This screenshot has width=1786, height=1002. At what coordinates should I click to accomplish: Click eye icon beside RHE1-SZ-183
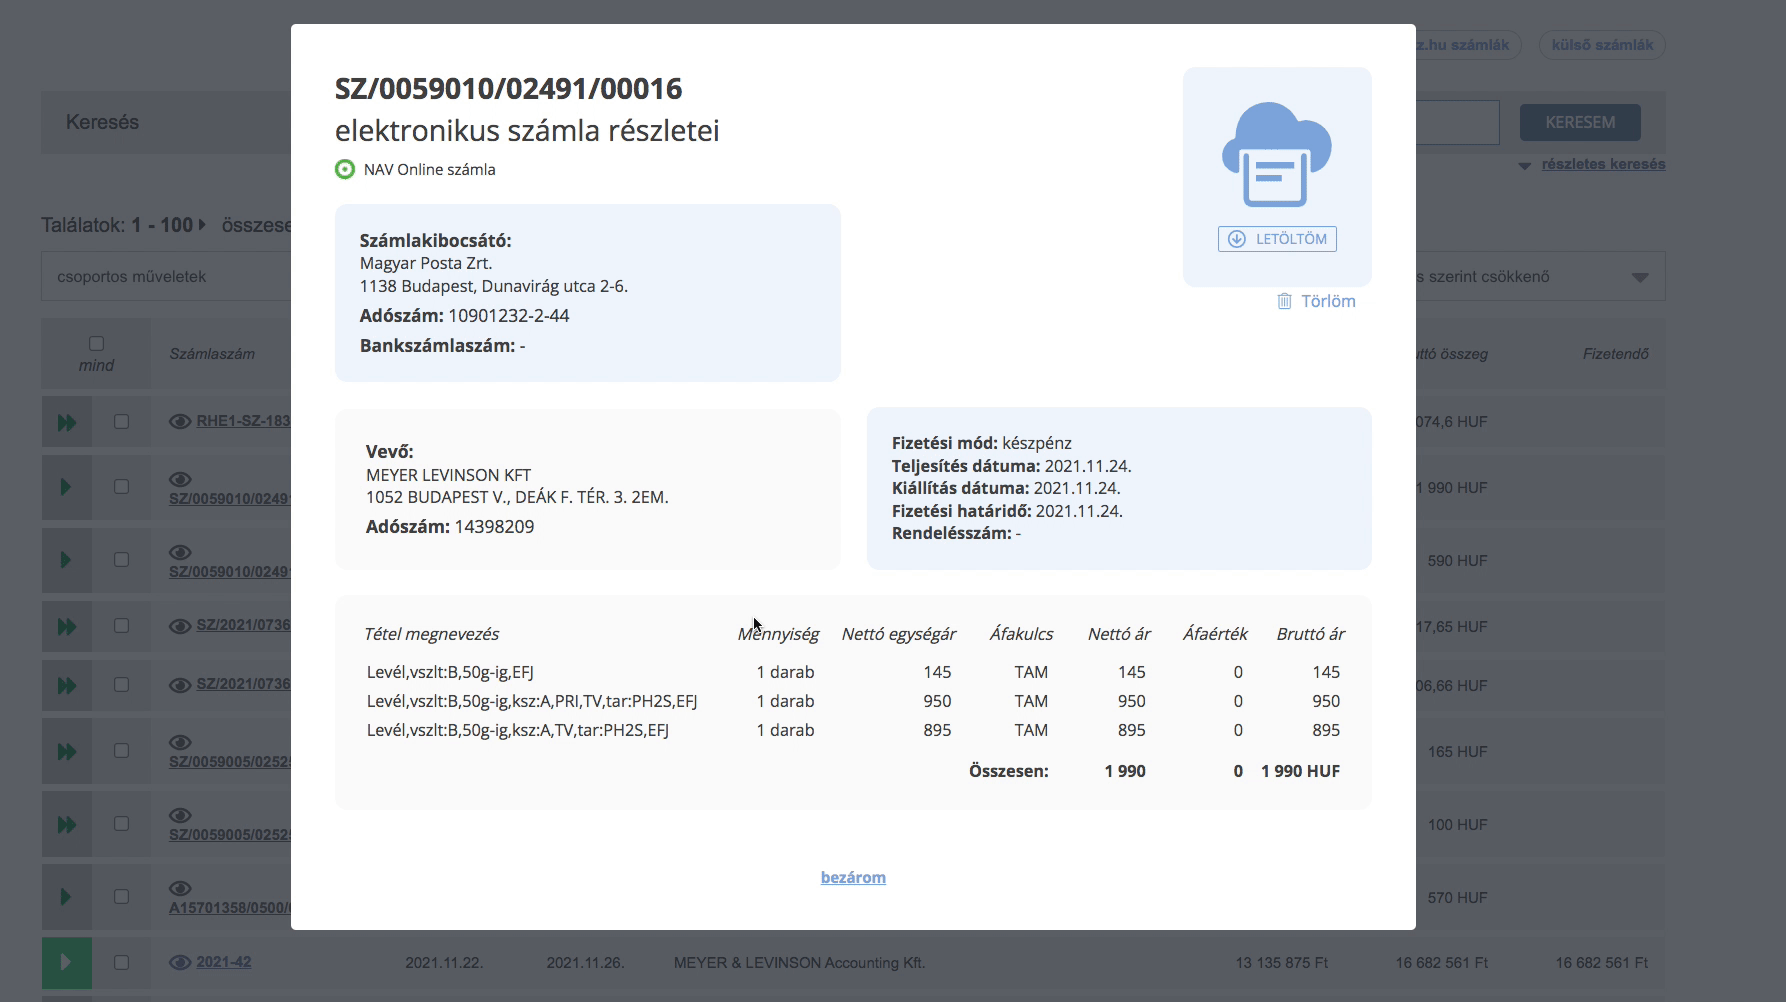(x=180, y=422)
